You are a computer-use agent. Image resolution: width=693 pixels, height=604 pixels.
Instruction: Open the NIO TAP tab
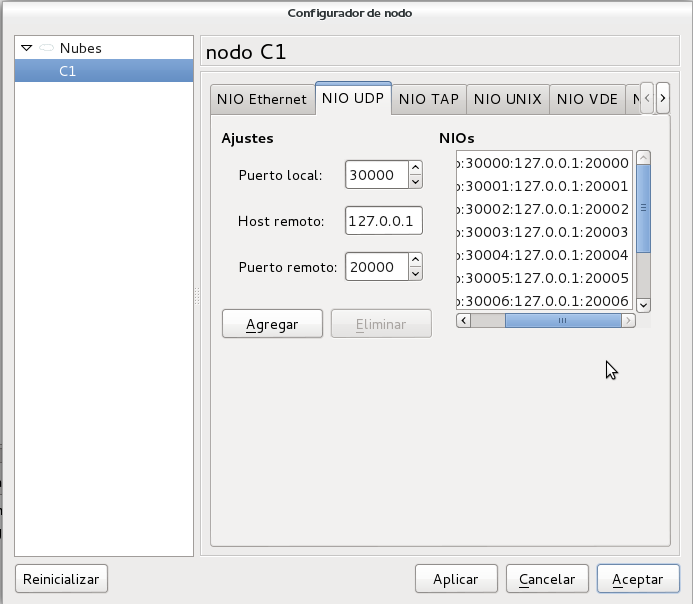(428, 100)
